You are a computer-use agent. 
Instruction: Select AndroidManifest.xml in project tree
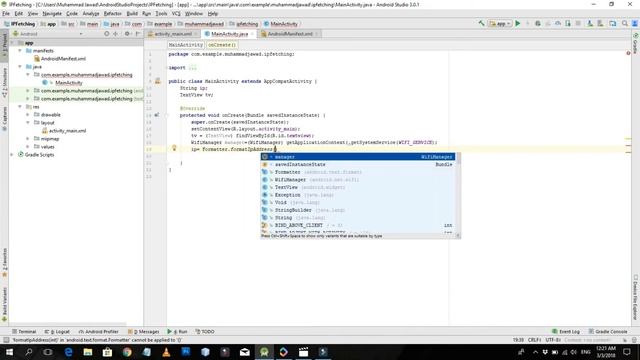(63, 59)
